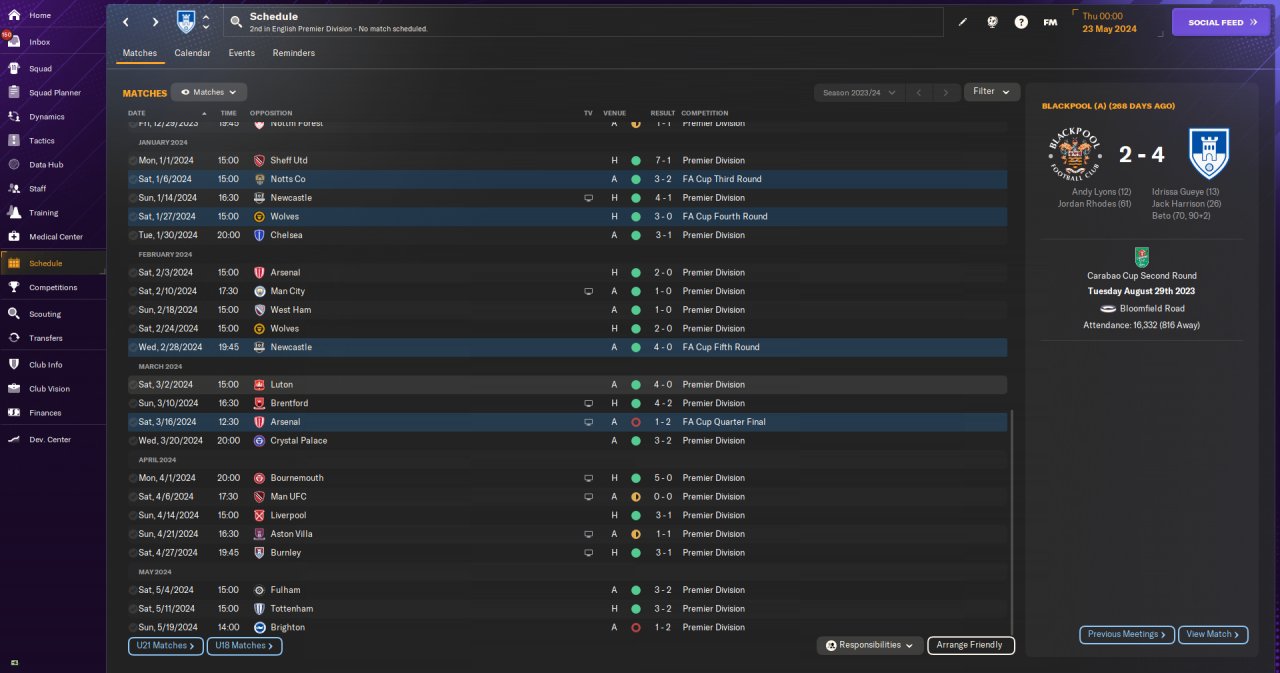Switch to the Calendar tab
Viewport: 1280px width, 673px height.
pyautogui.click(x=192, y=53)
